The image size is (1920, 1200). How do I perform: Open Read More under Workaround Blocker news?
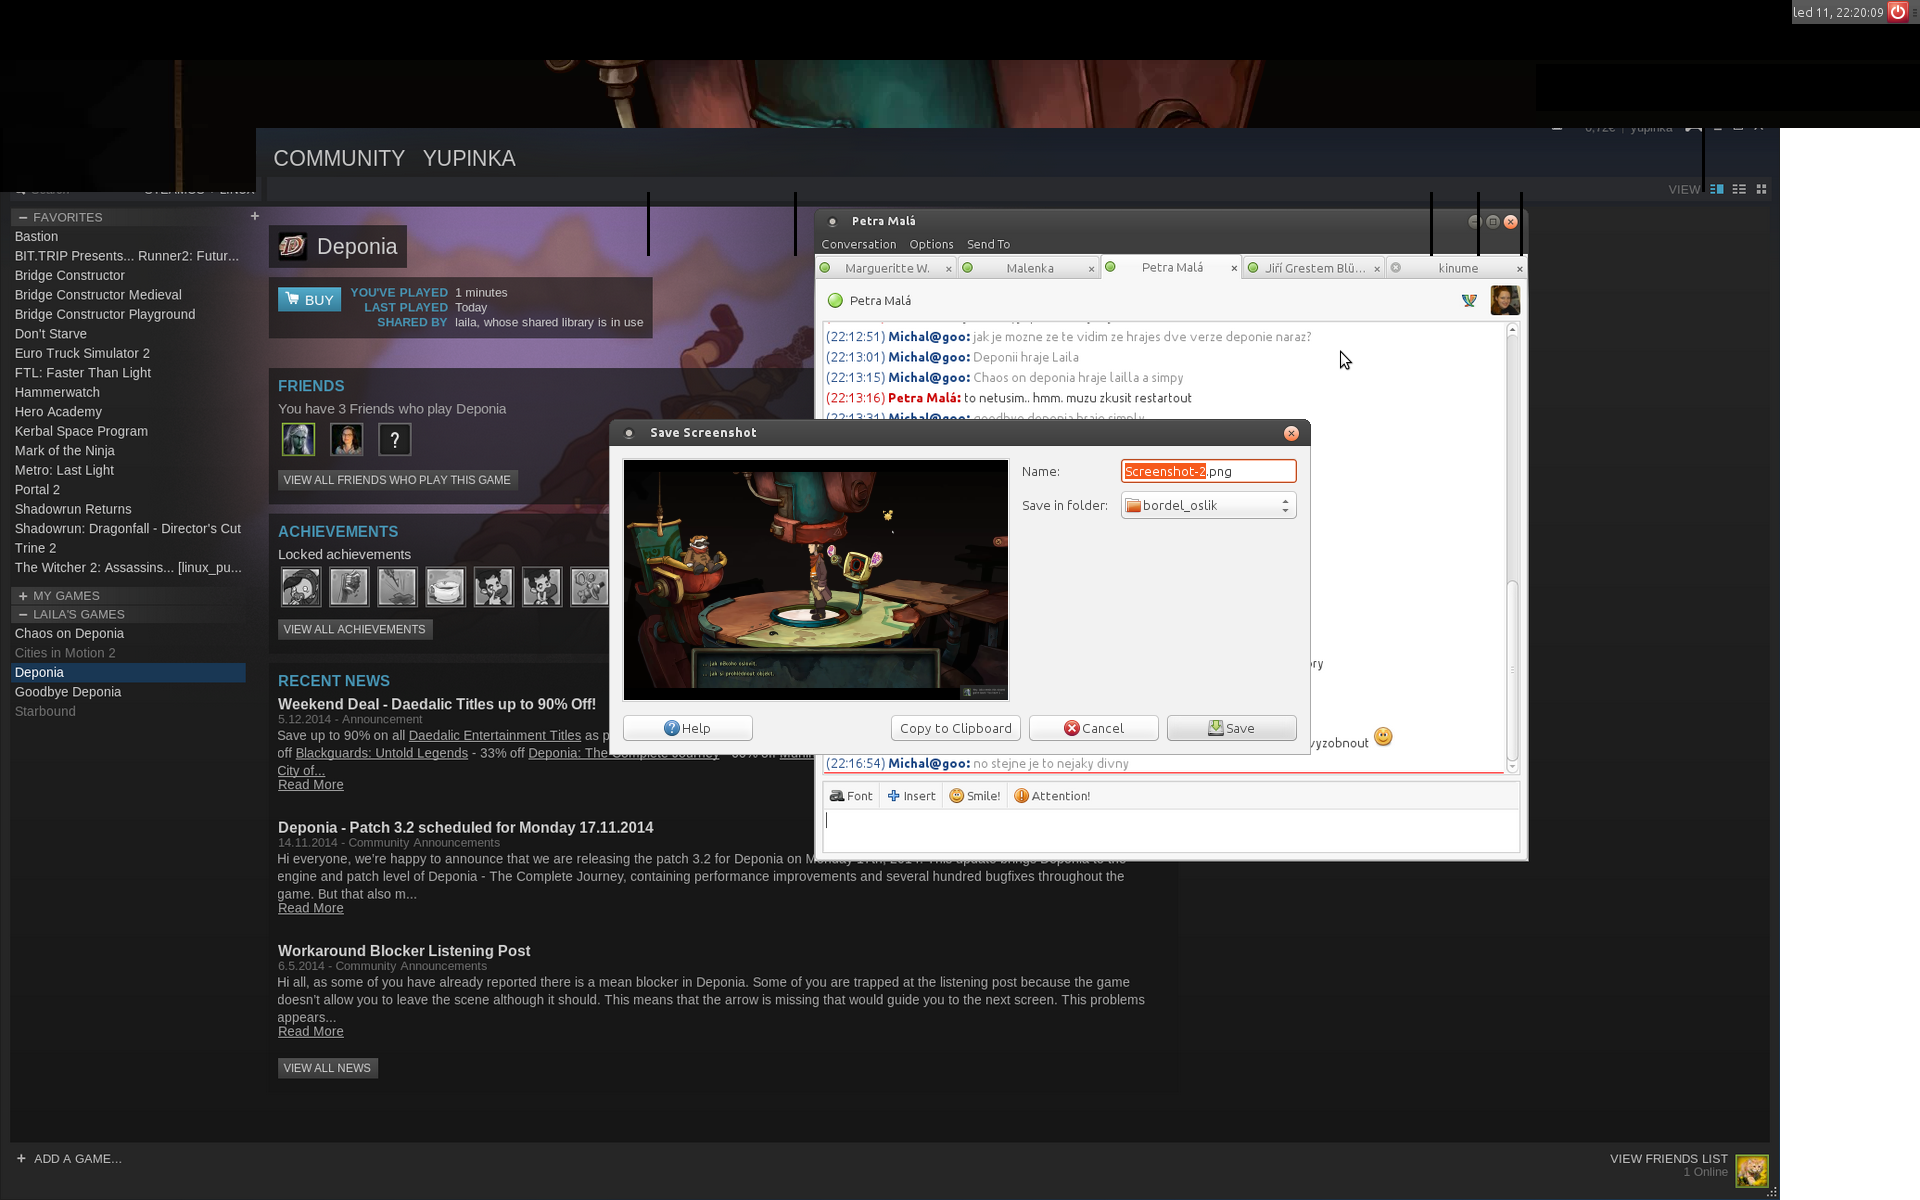coord(310,1032)
